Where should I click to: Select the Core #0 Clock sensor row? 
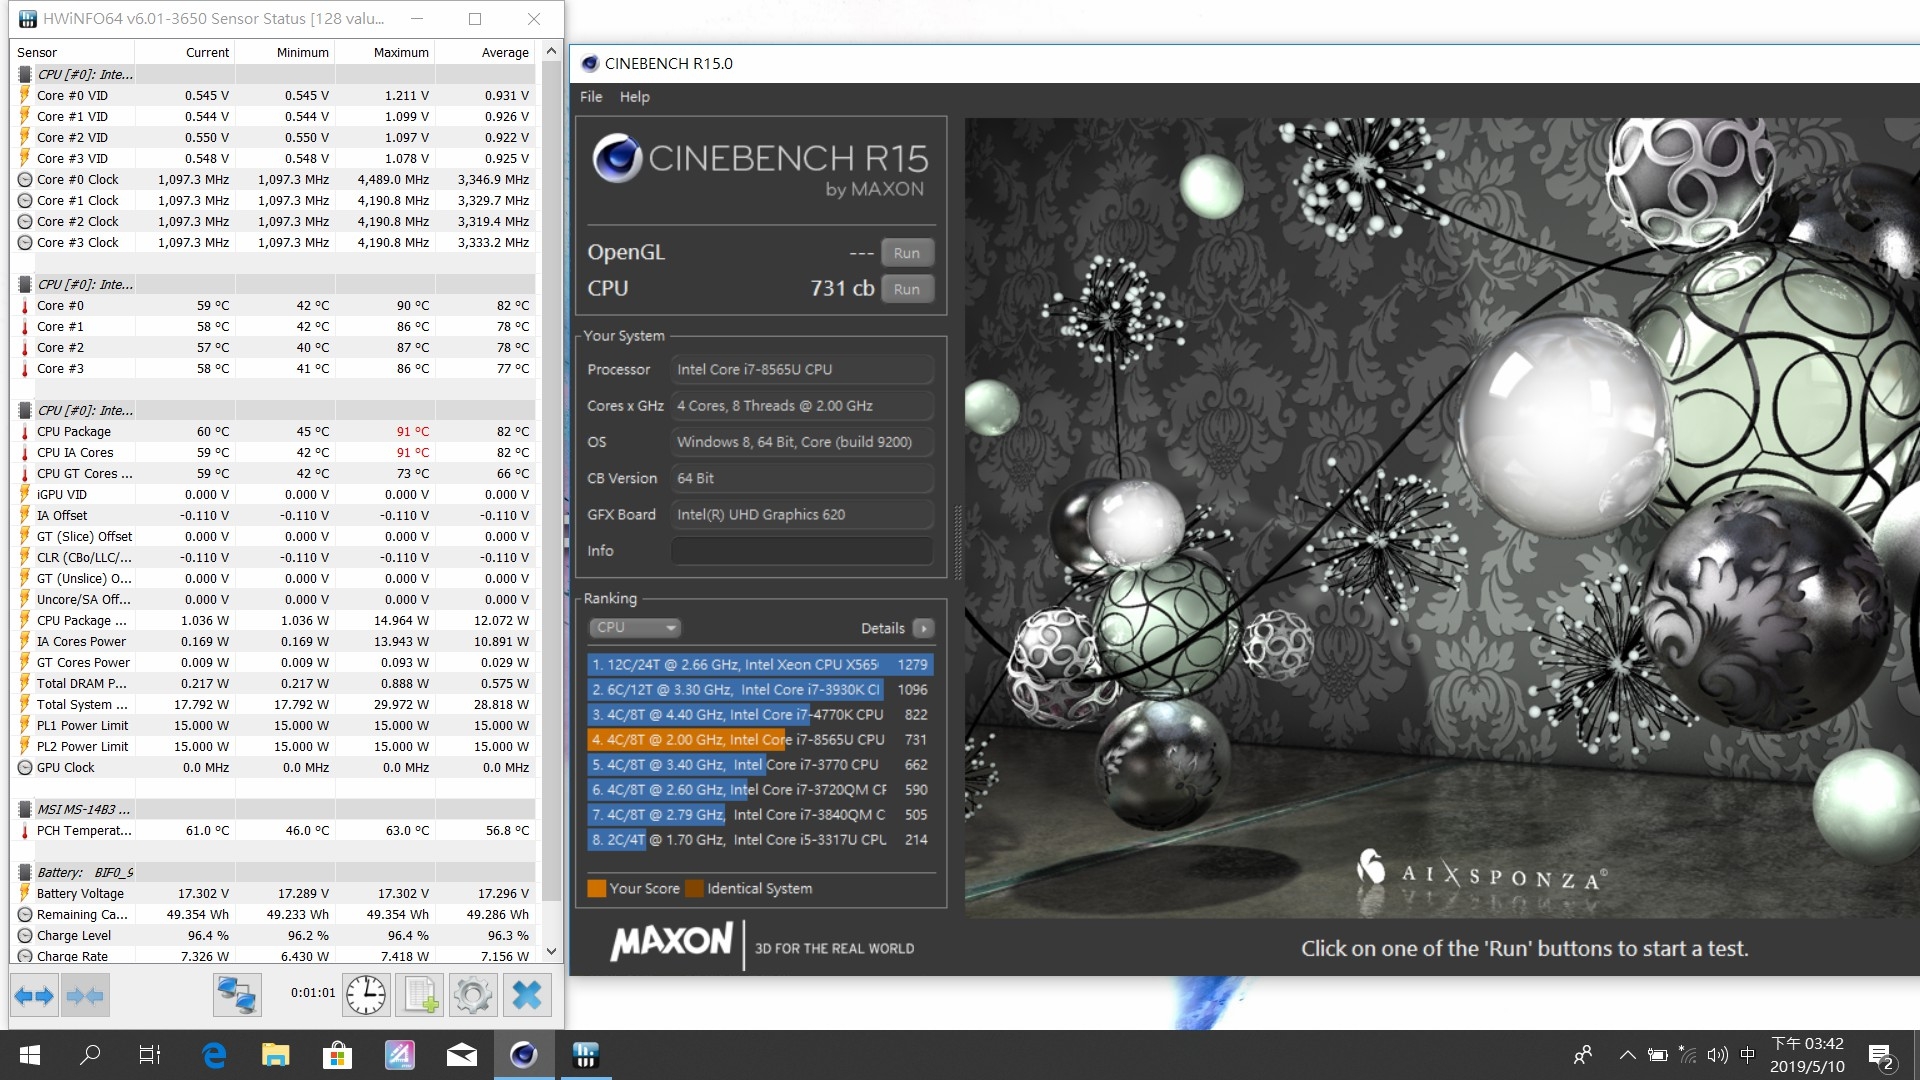(273, 179)
